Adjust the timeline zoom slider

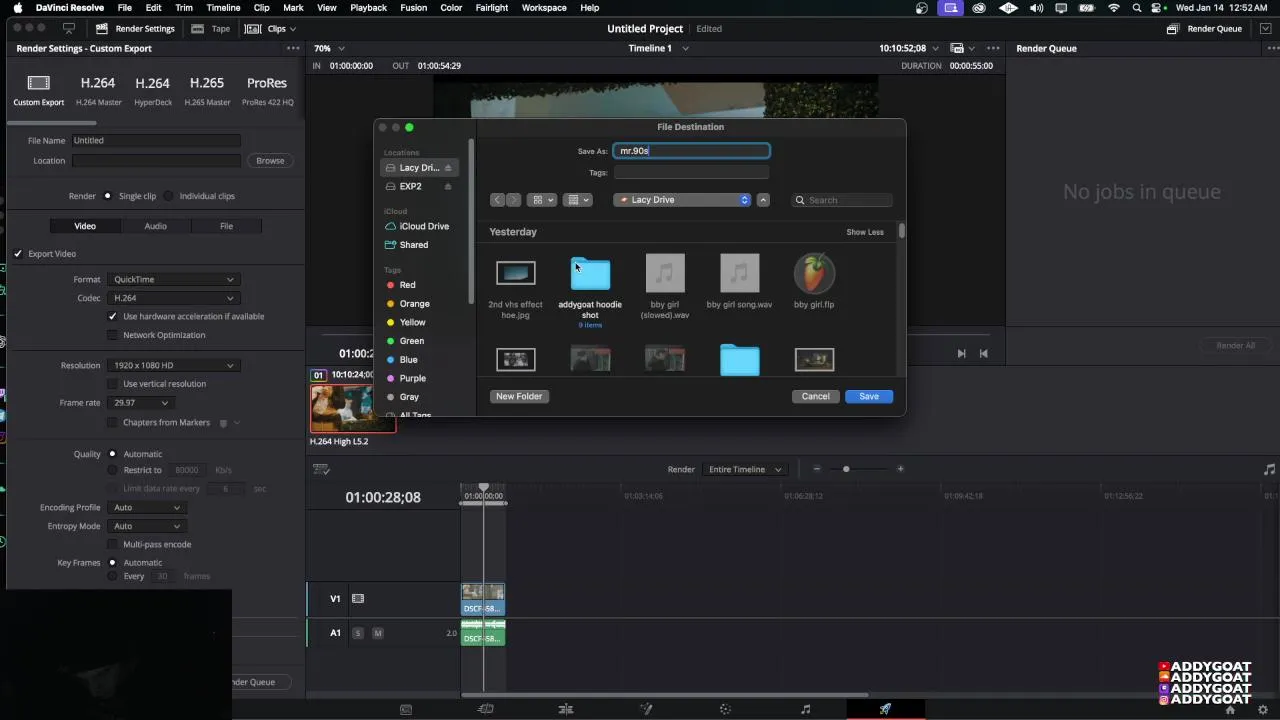pos(846,469)
